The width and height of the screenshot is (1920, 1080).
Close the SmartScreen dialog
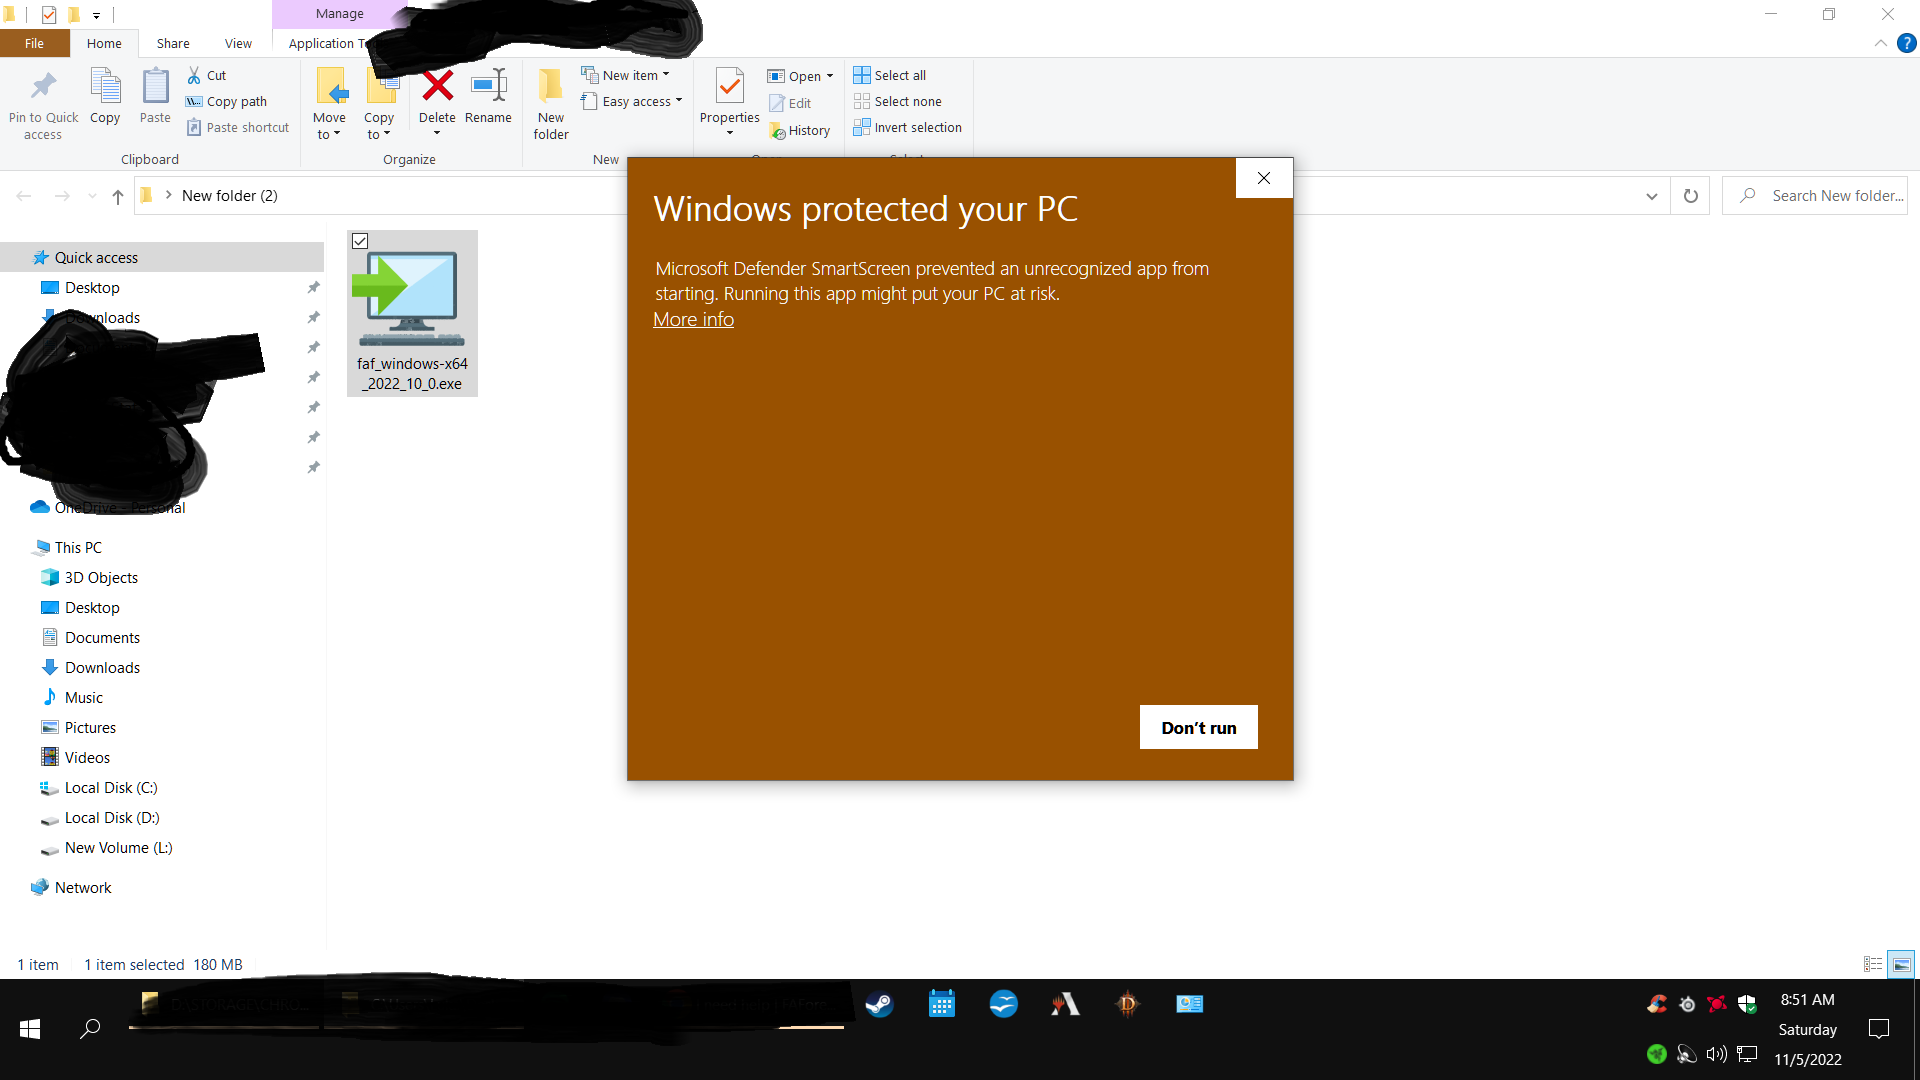(1264, 178)
